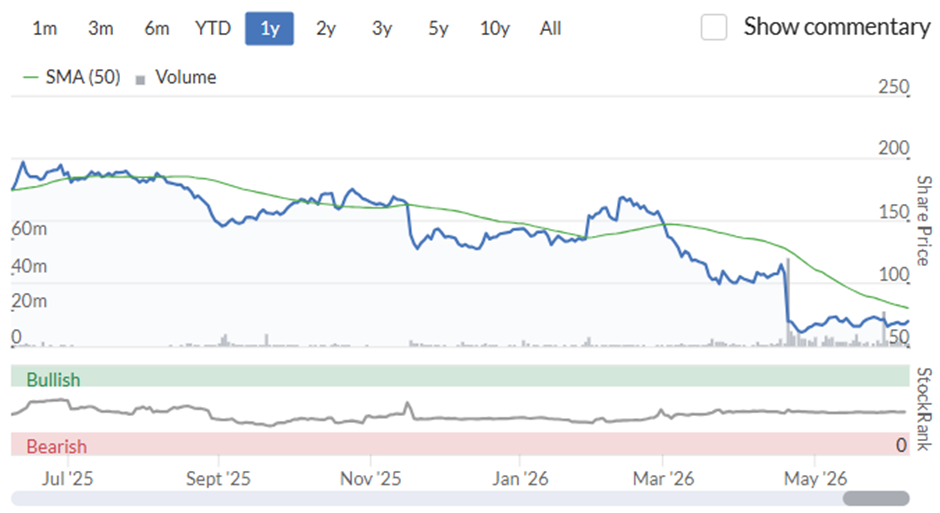Click the Sept '25 axis label
This screenshot has height=513, width=940.
pyautogui.click(x=218, y=478)
